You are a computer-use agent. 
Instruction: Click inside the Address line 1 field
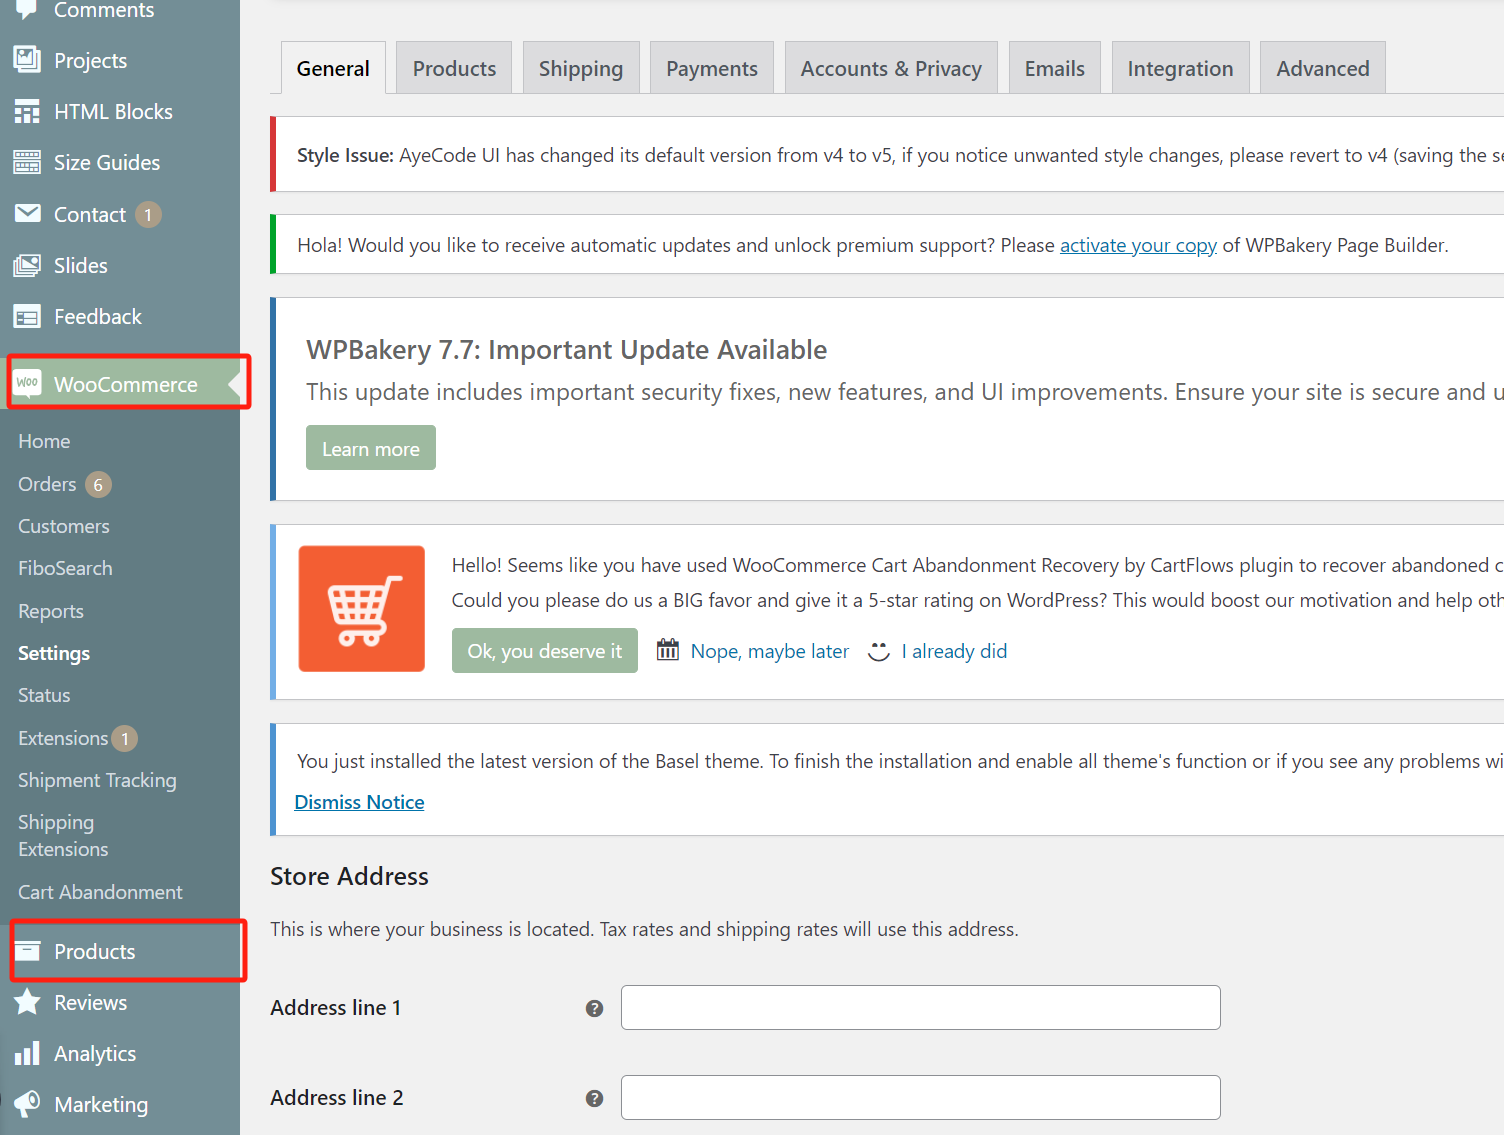coord(919,1007)
